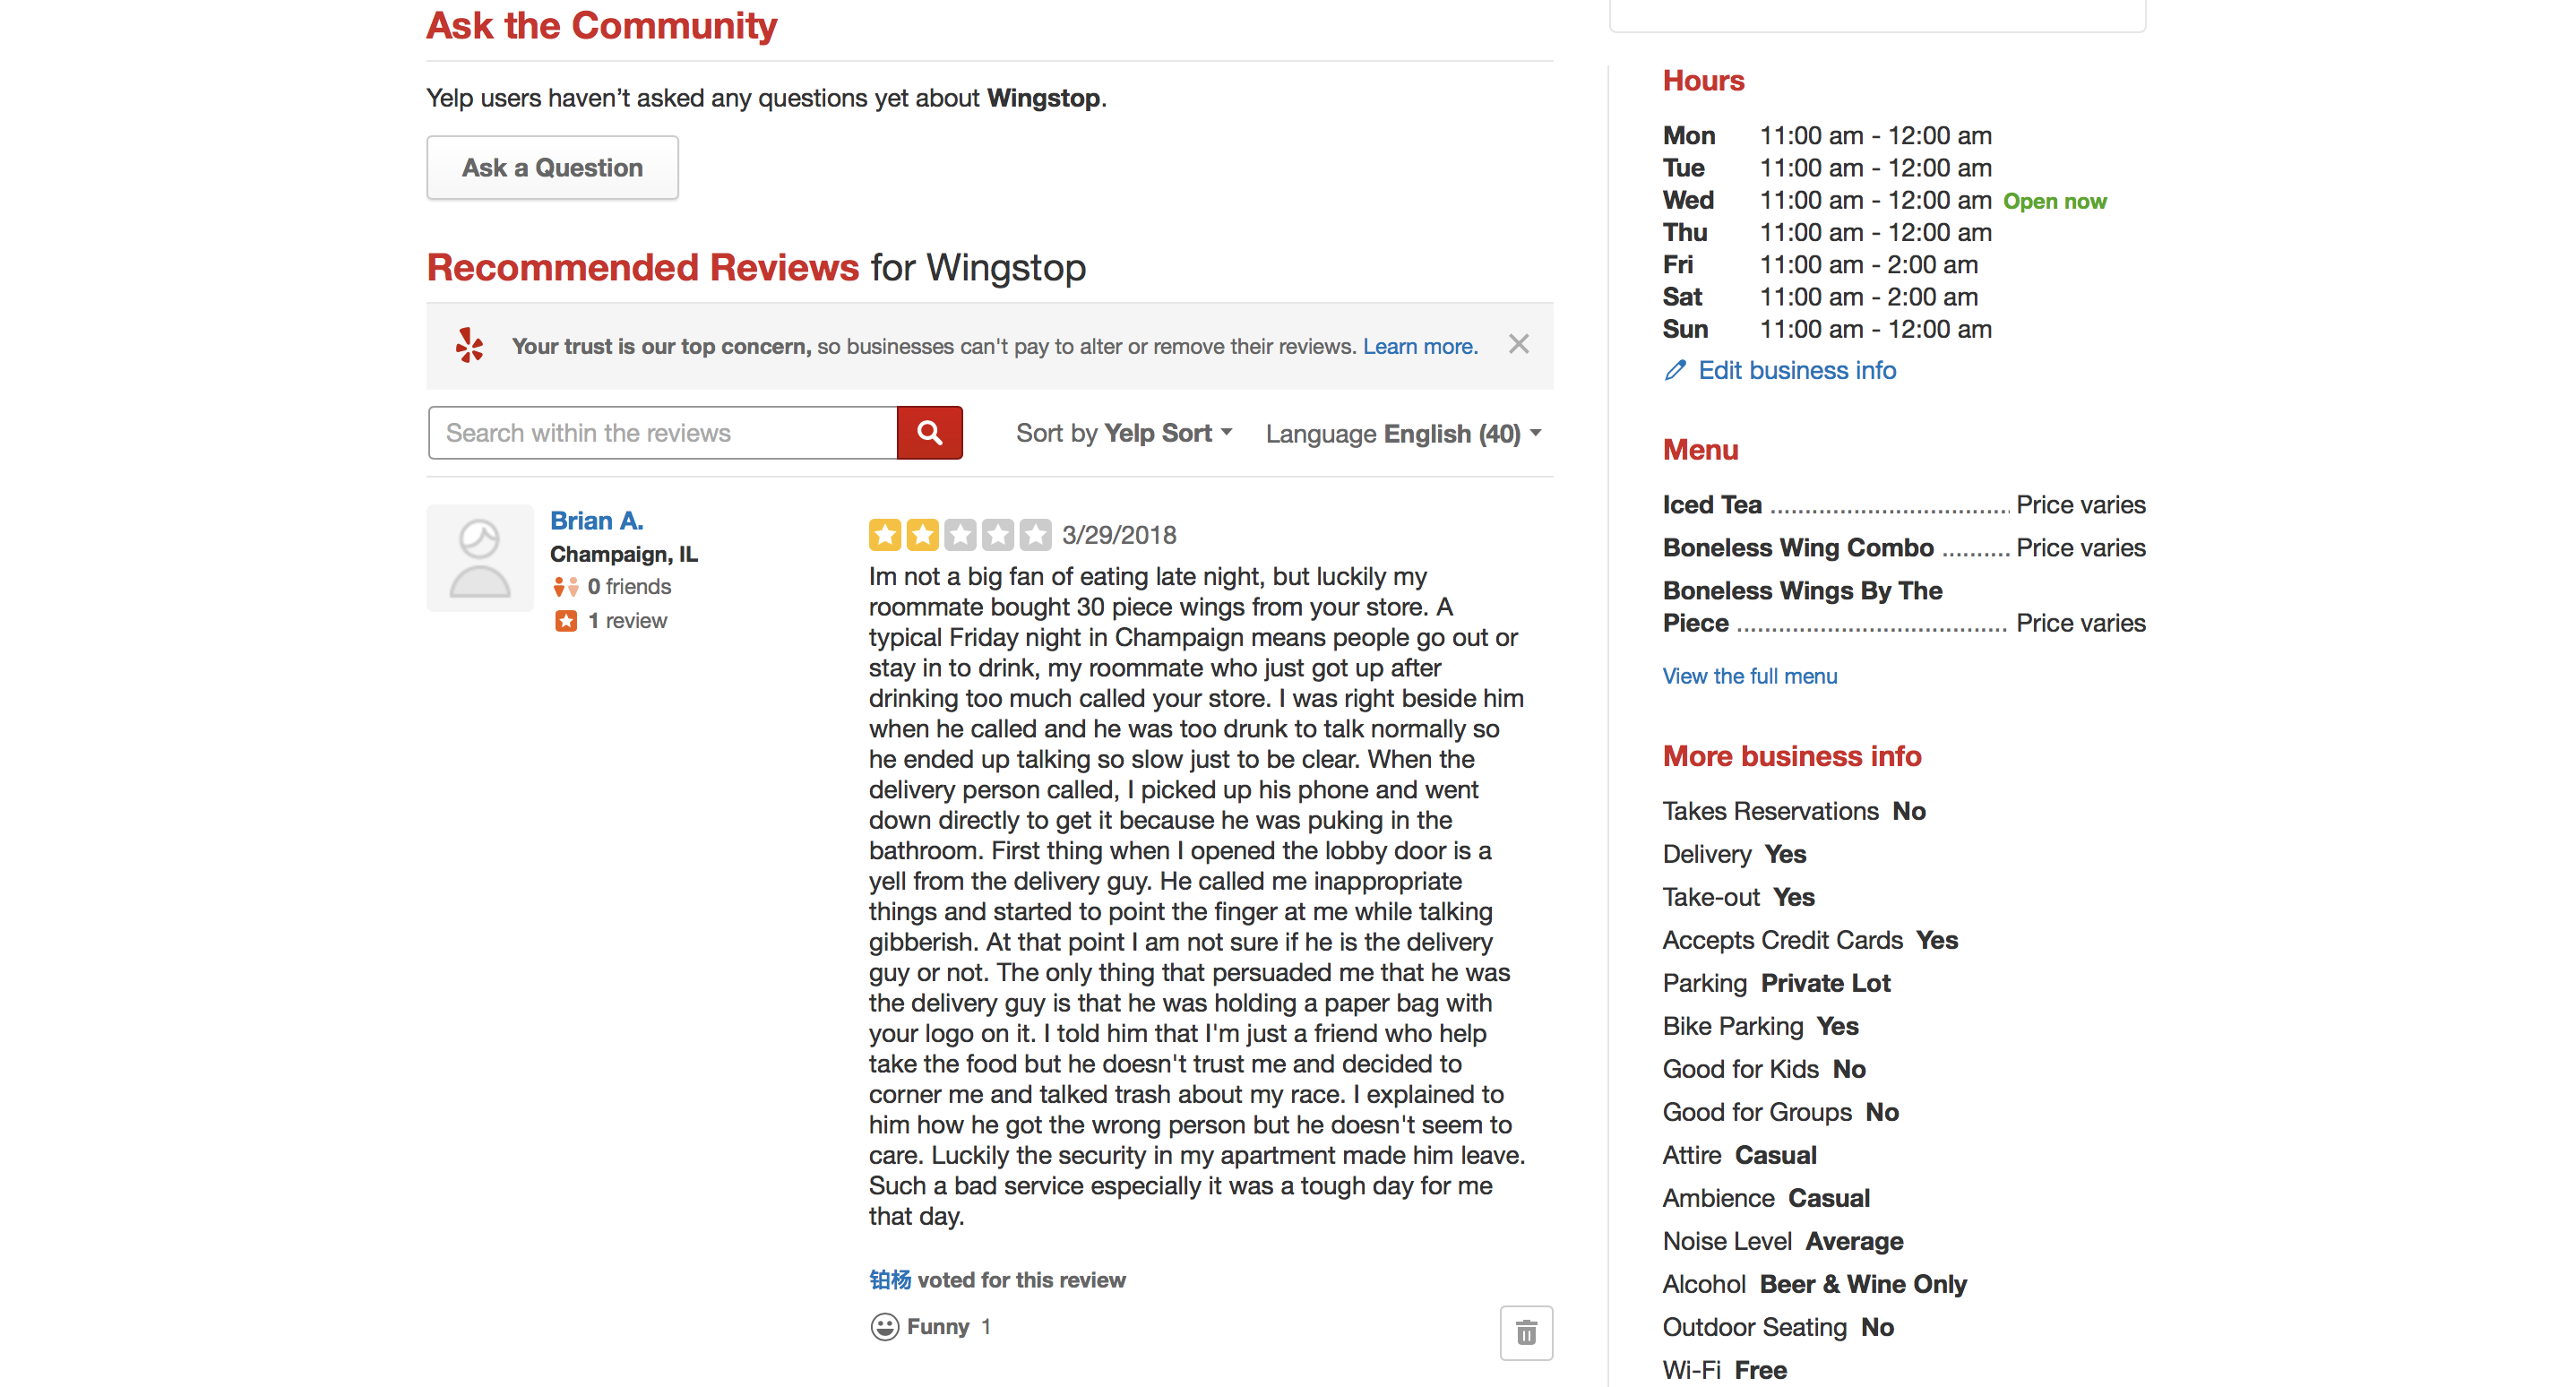Screen dimensions: 2576x1387
Task: Click the Funny smiley face icon
Action: pos(884,1327)
